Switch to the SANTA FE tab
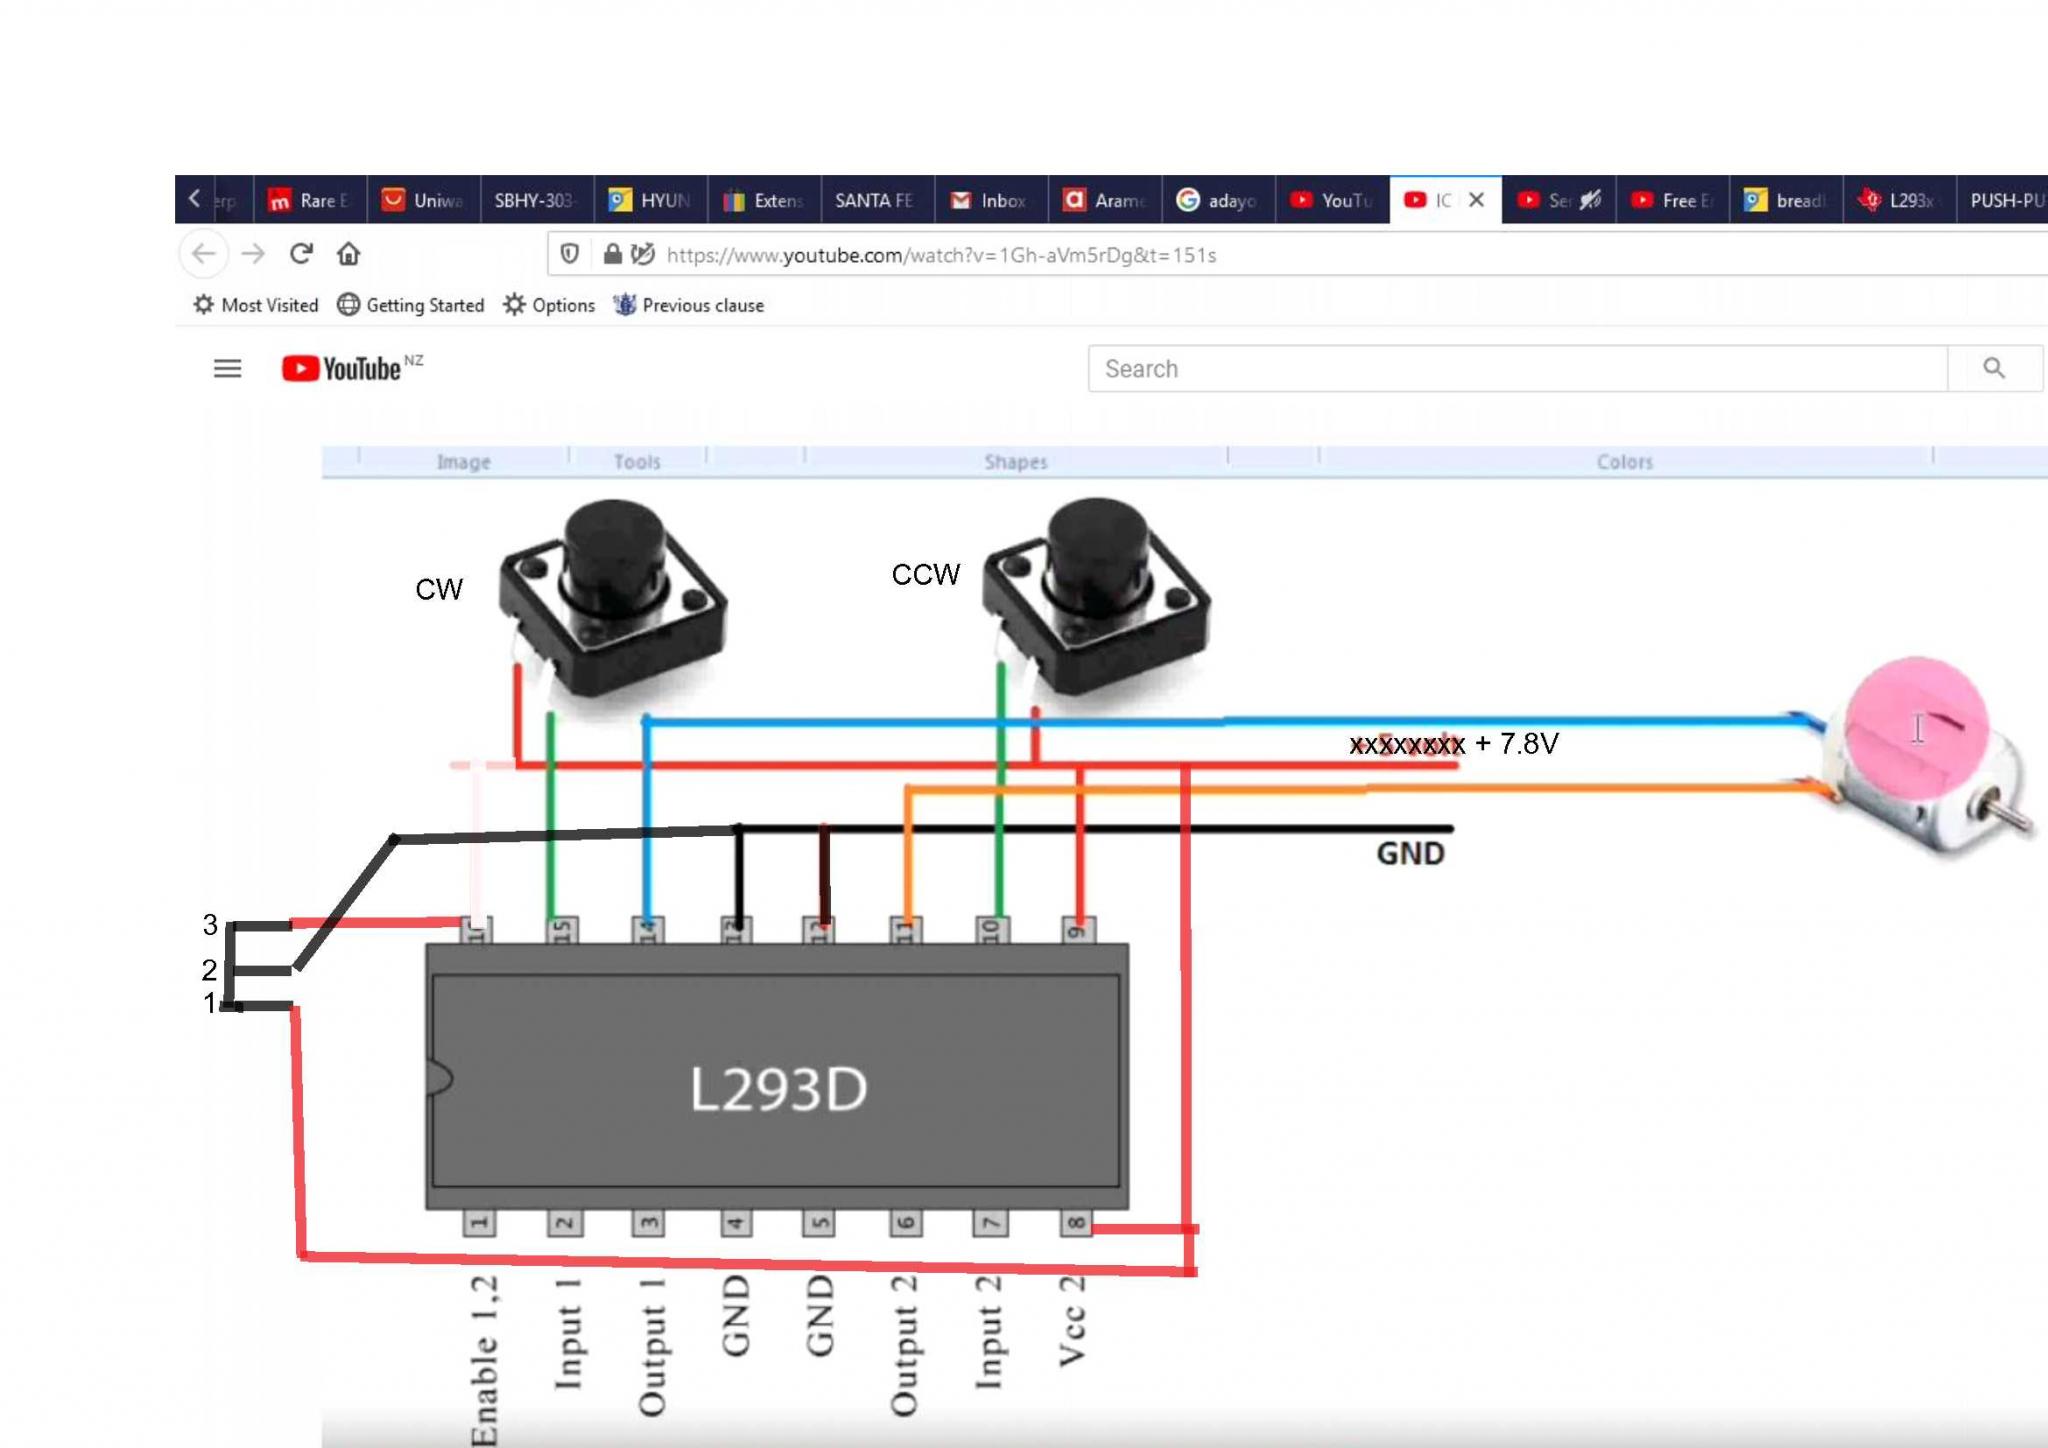The image size is (2048, 1448). (873, 200)
